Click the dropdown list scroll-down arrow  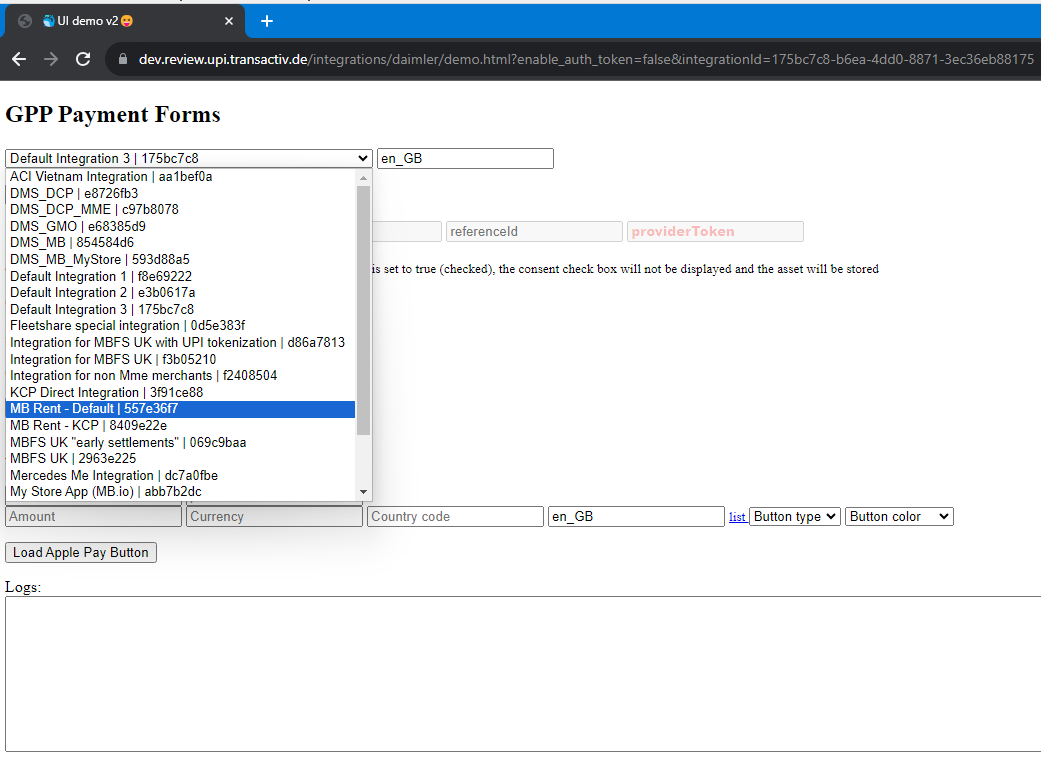363,492
